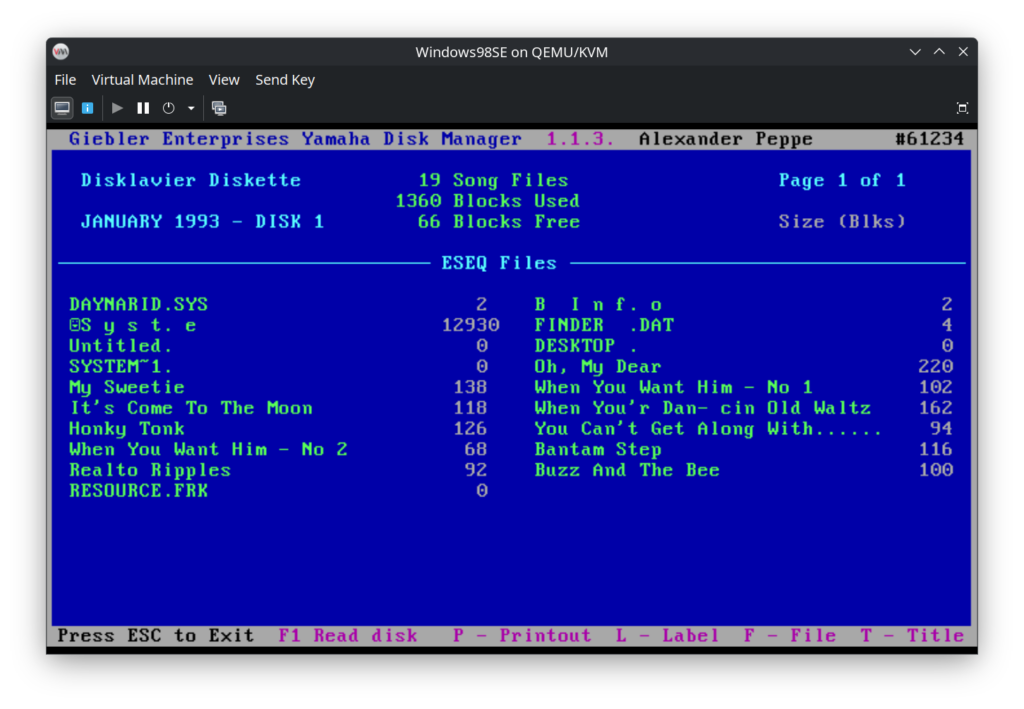Open the Send Key menu
The width and height of the screenshot is (1024, 709).
(284, 79)
